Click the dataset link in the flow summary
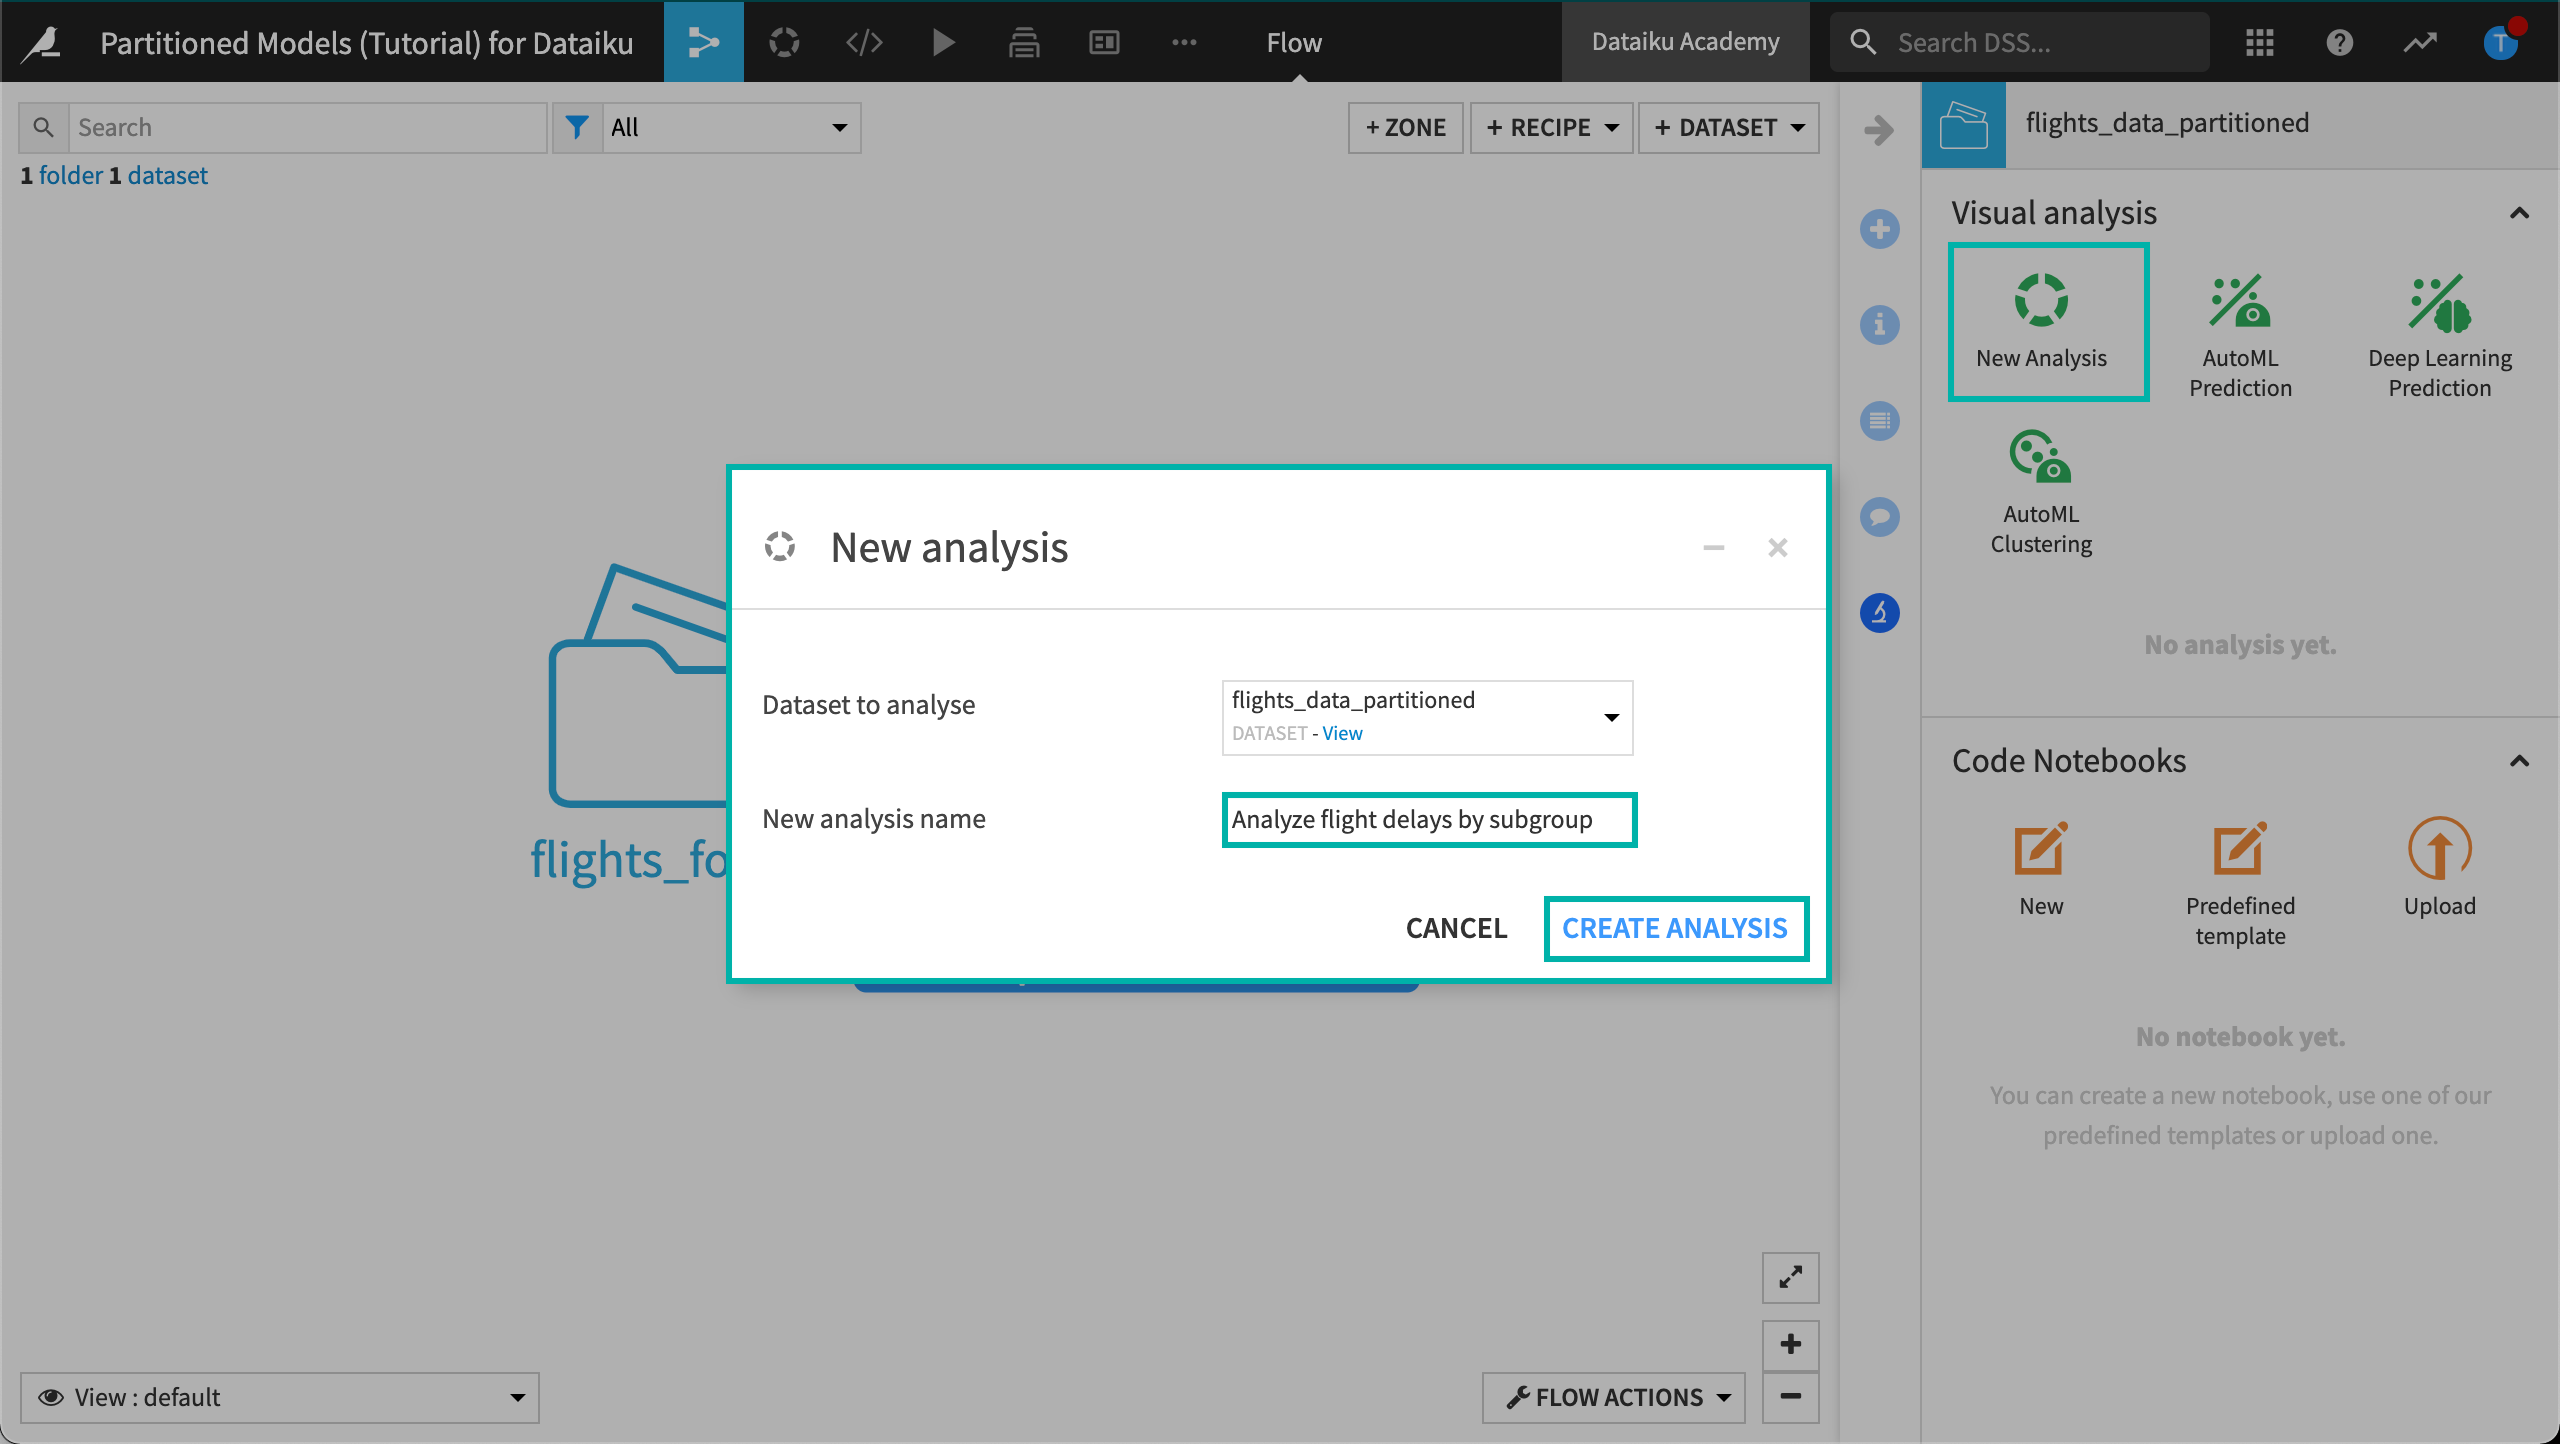The height and width of the screenshot is (1444, 2560). (x=167, y=175)
